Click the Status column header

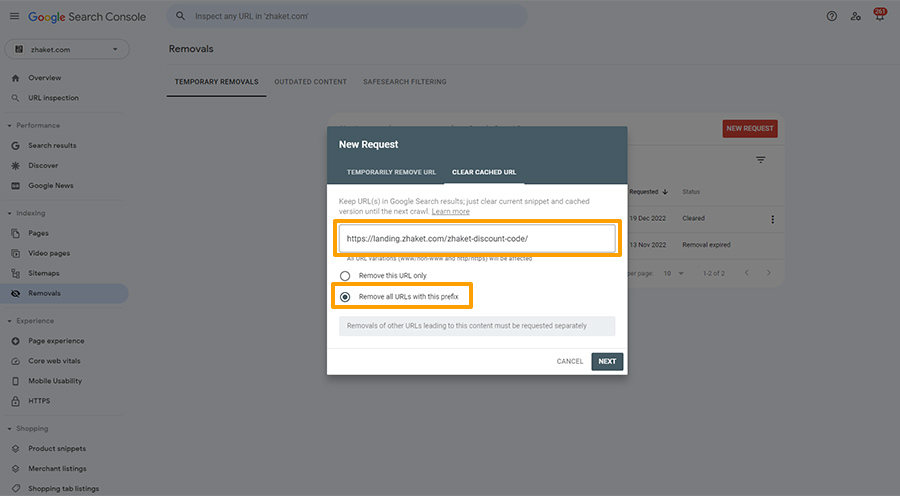pos(691,192)
